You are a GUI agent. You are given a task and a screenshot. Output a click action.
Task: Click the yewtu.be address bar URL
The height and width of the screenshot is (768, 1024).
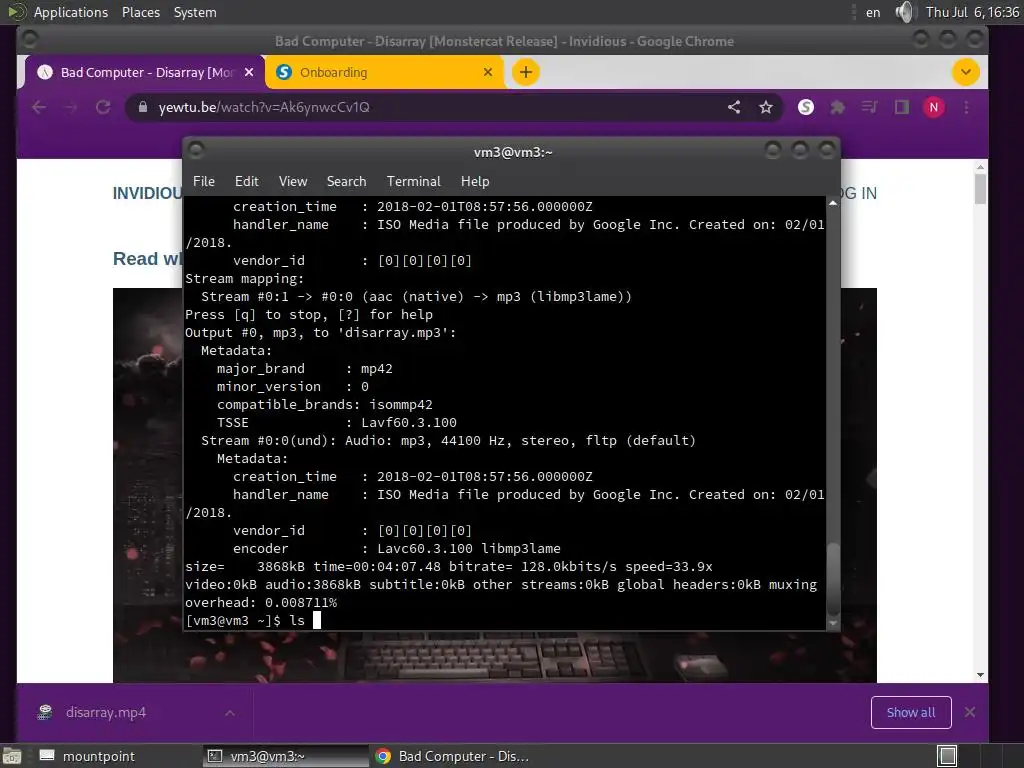click(x=264, y=107)
